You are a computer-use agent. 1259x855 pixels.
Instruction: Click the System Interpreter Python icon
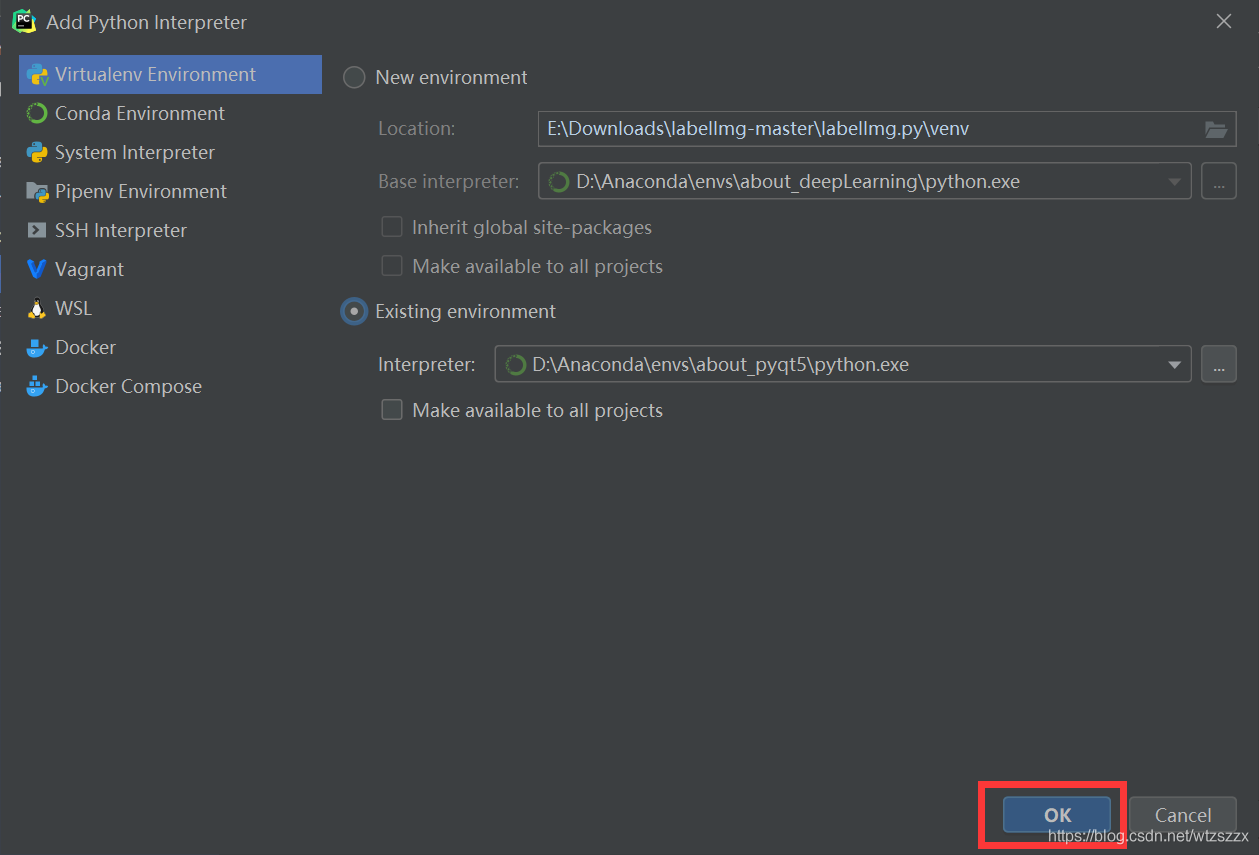click(x=37, y=153)
